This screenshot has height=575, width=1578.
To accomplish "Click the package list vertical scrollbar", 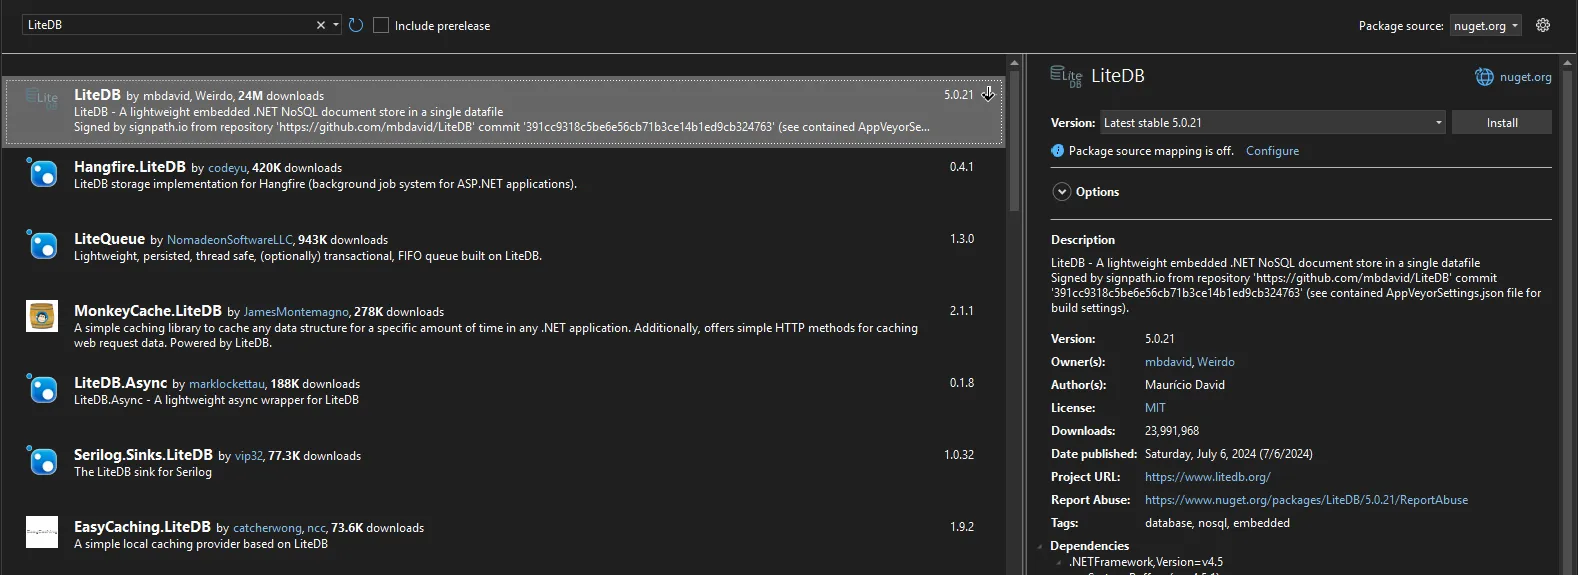I will click(1014, 140).
